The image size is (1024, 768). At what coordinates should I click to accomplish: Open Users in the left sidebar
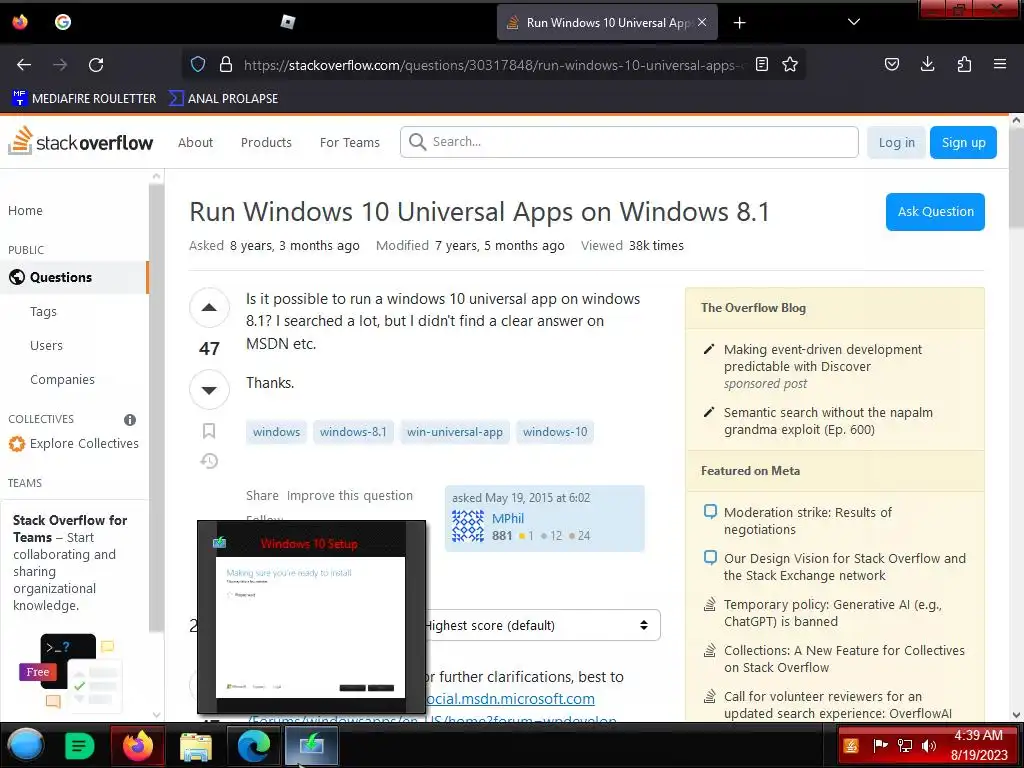tap(46, 345)
